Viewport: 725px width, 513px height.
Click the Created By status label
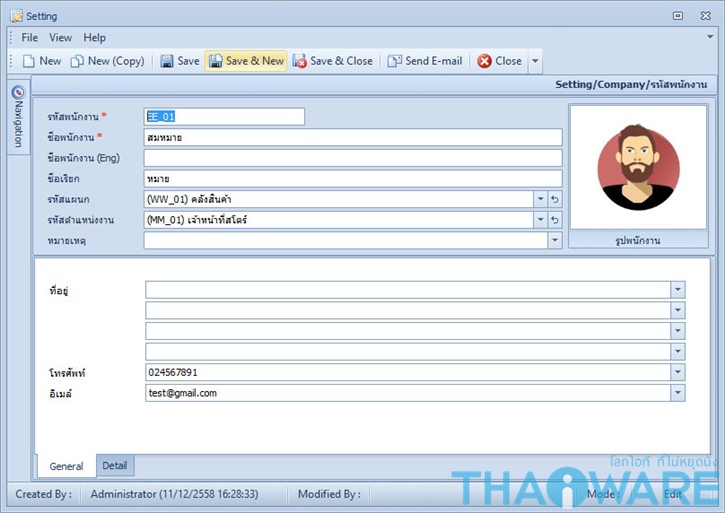(x=43, y=494)
